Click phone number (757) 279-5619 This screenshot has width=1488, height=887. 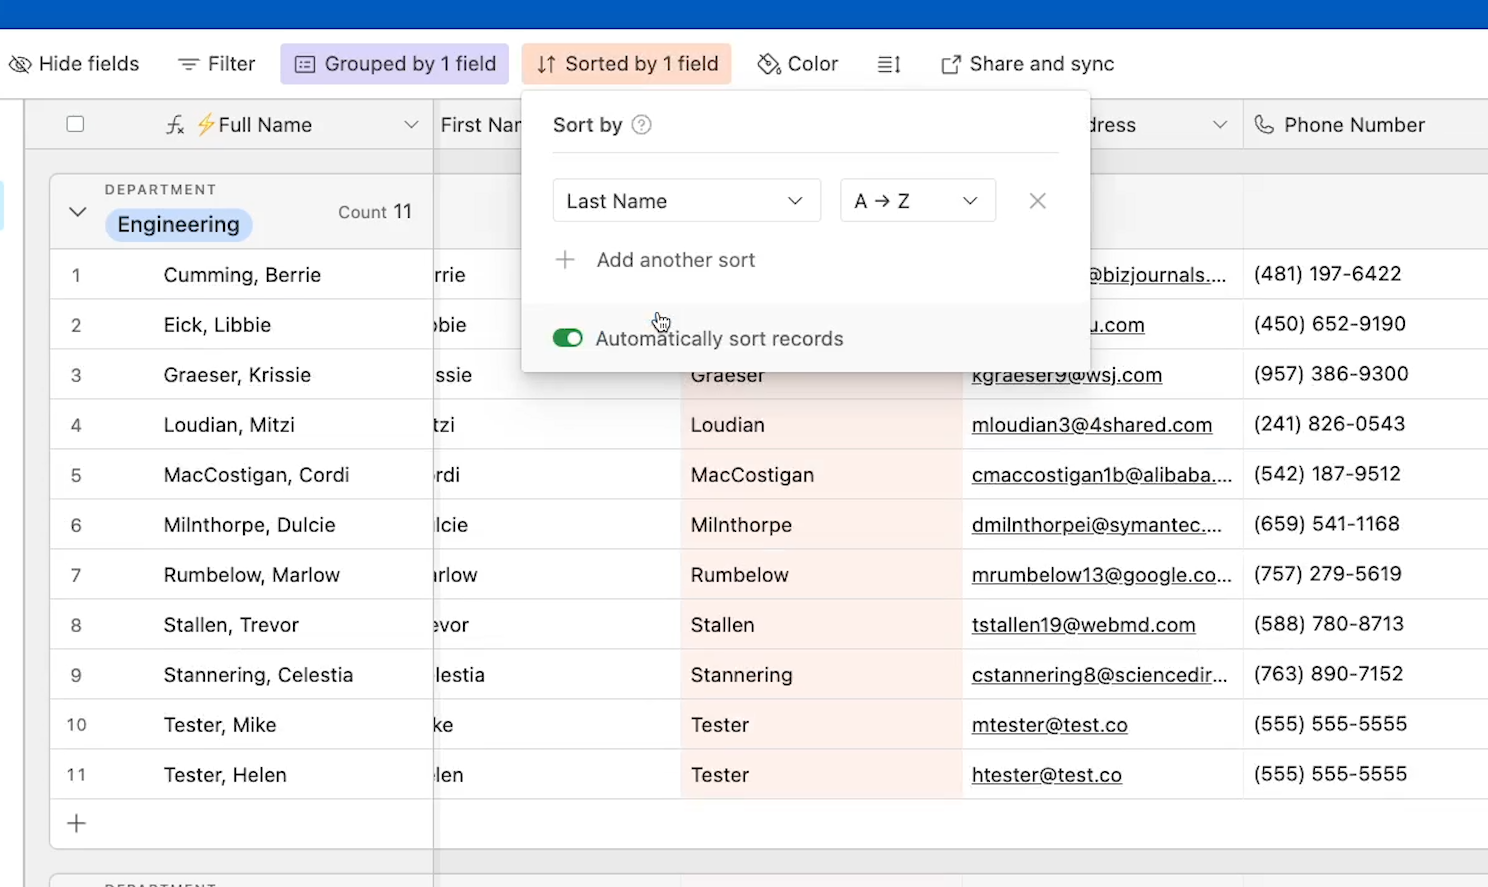[1328, 574]
